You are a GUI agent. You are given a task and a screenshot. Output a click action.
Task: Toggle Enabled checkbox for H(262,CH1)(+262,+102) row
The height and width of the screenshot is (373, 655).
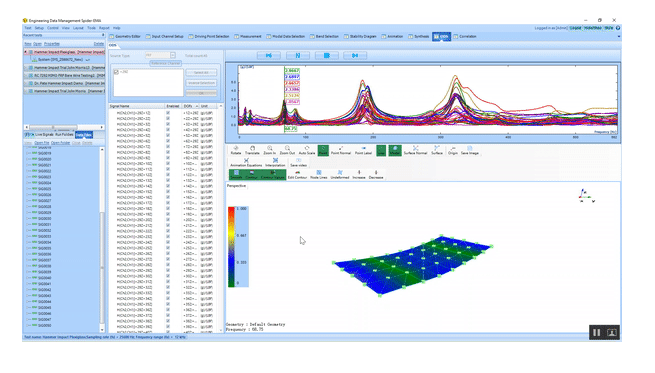click(x=168, y=163)
